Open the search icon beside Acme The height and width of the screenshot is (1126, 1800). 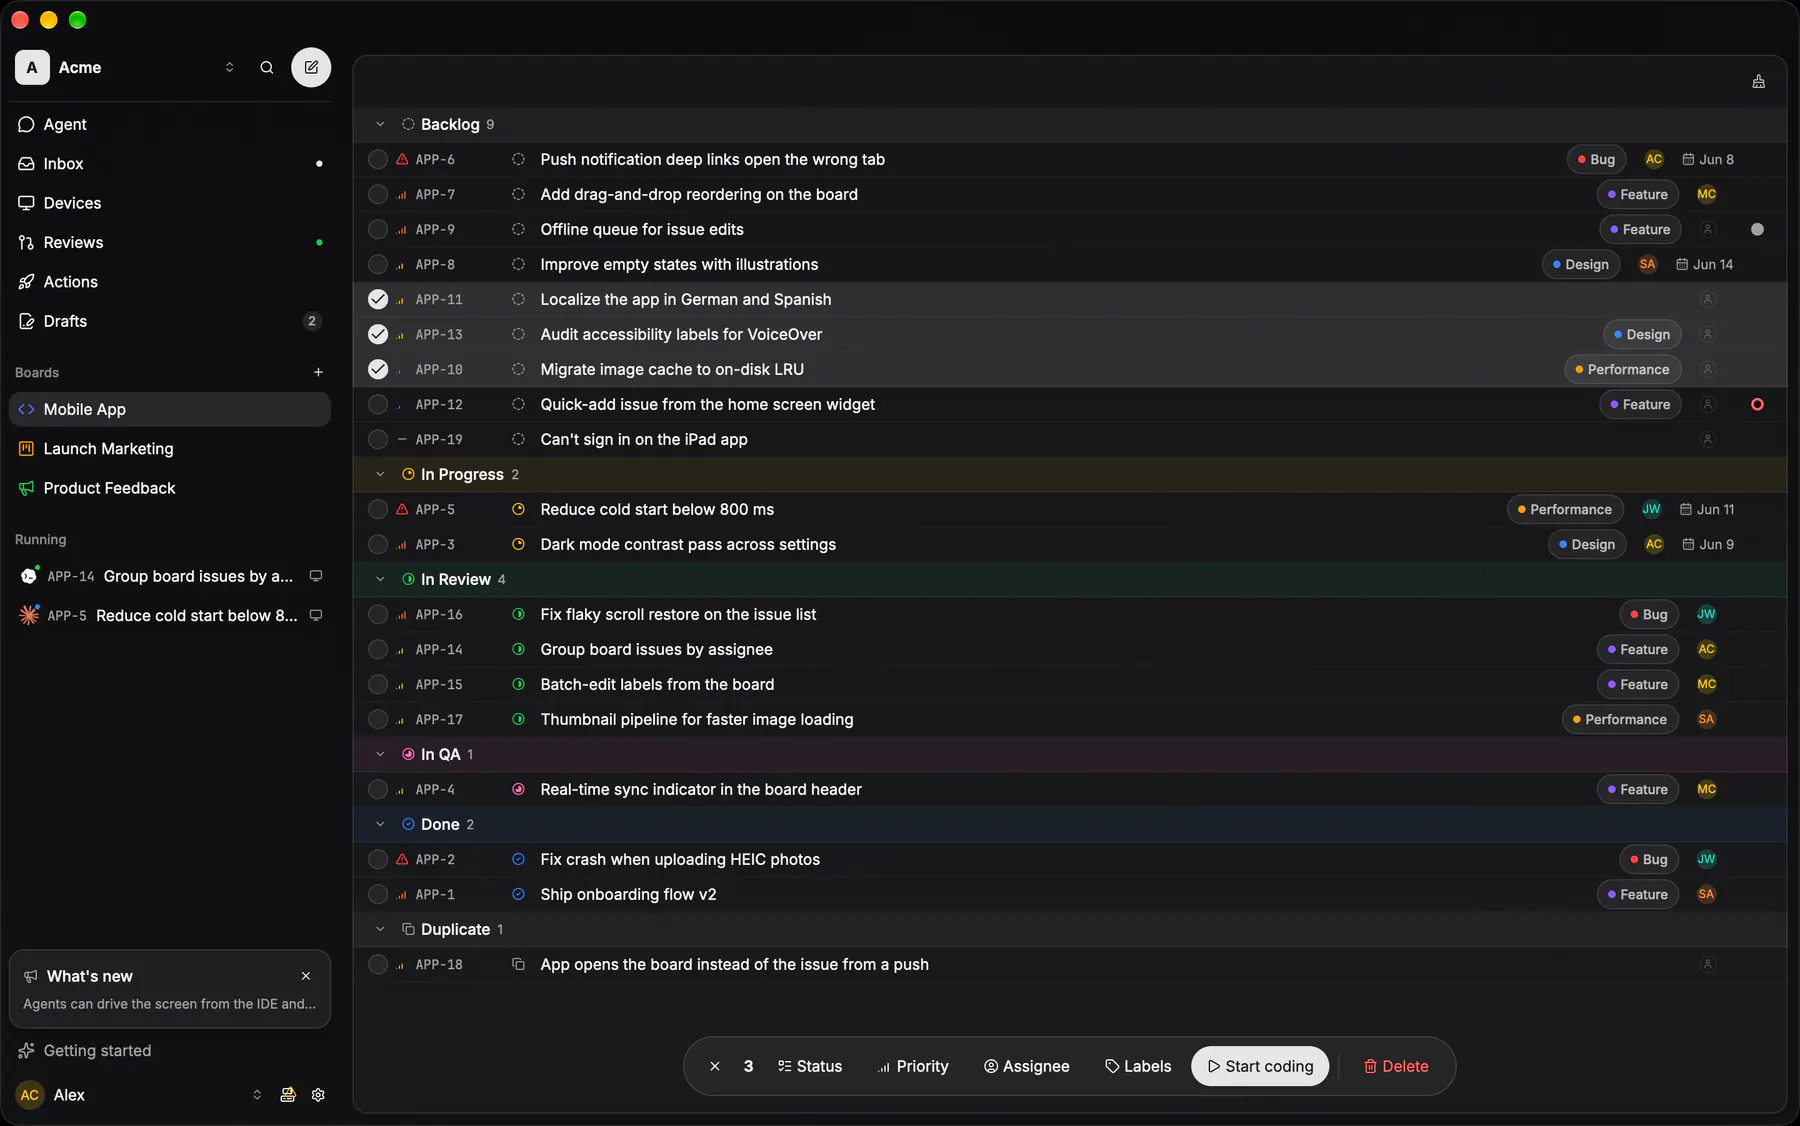point(267,68)
